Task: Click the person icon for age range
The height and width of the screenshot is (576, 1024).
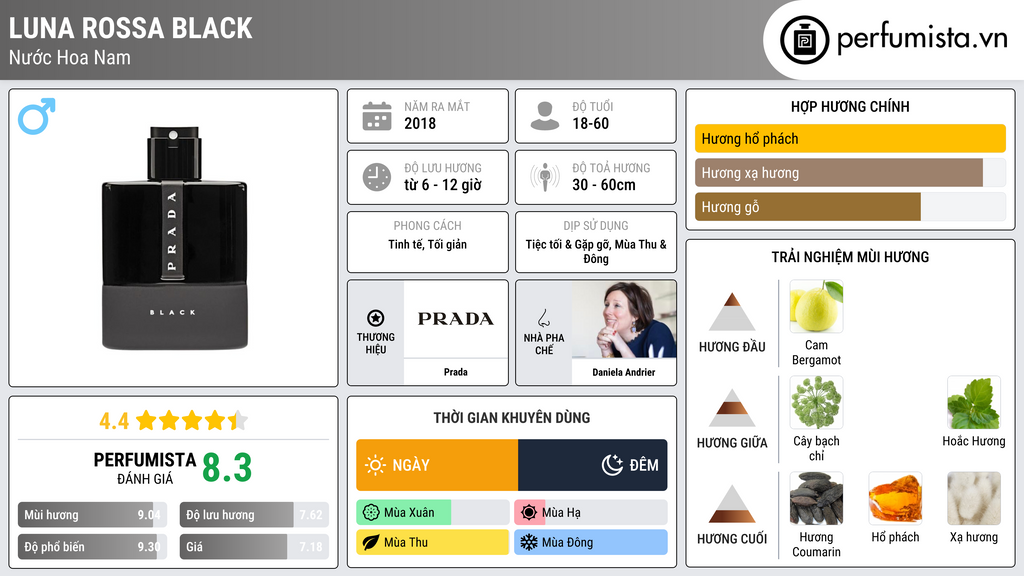Action: pos(544,116)
